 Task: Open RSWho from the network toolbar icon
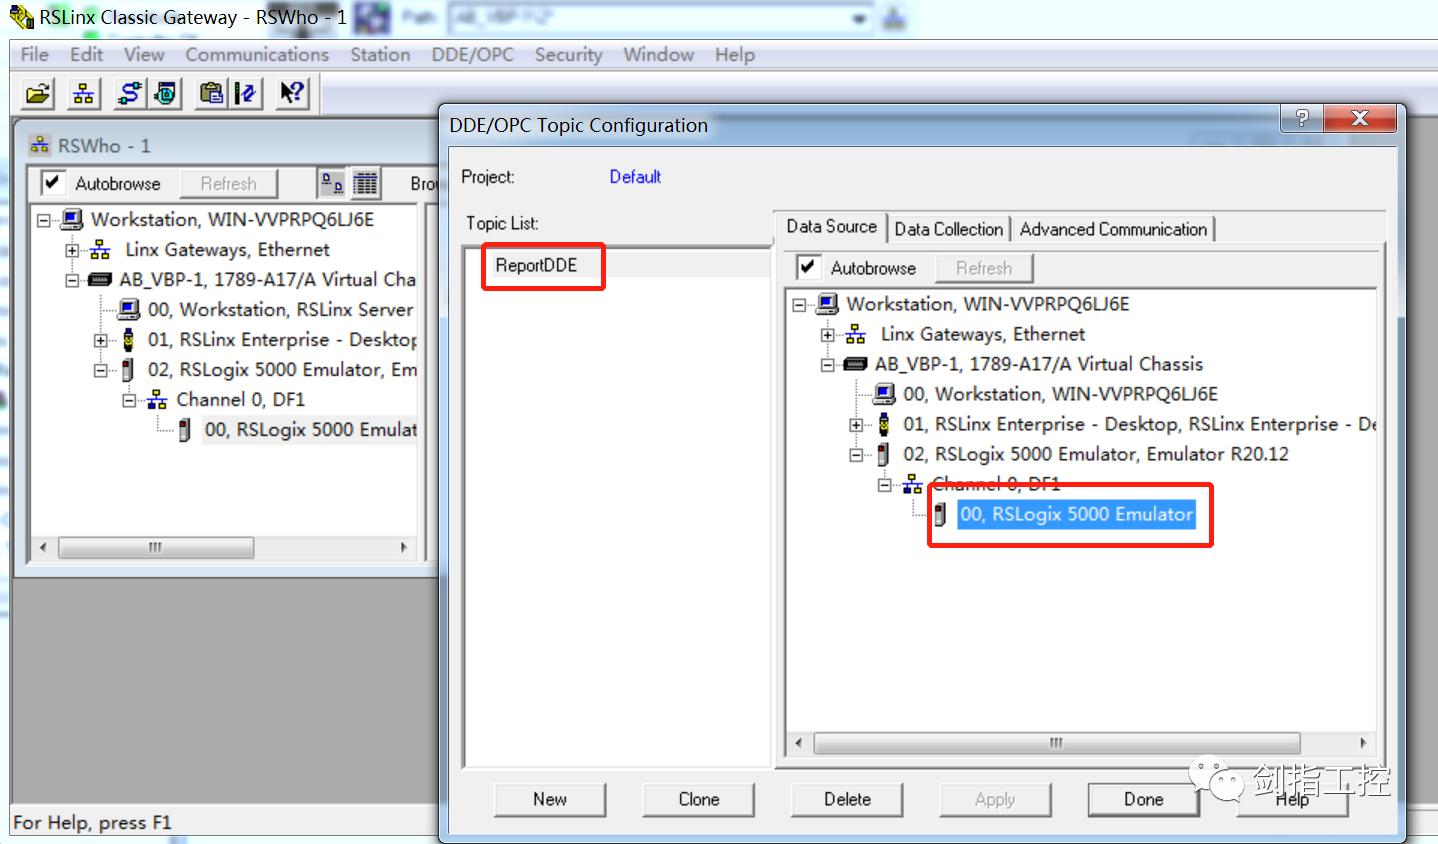83,94
